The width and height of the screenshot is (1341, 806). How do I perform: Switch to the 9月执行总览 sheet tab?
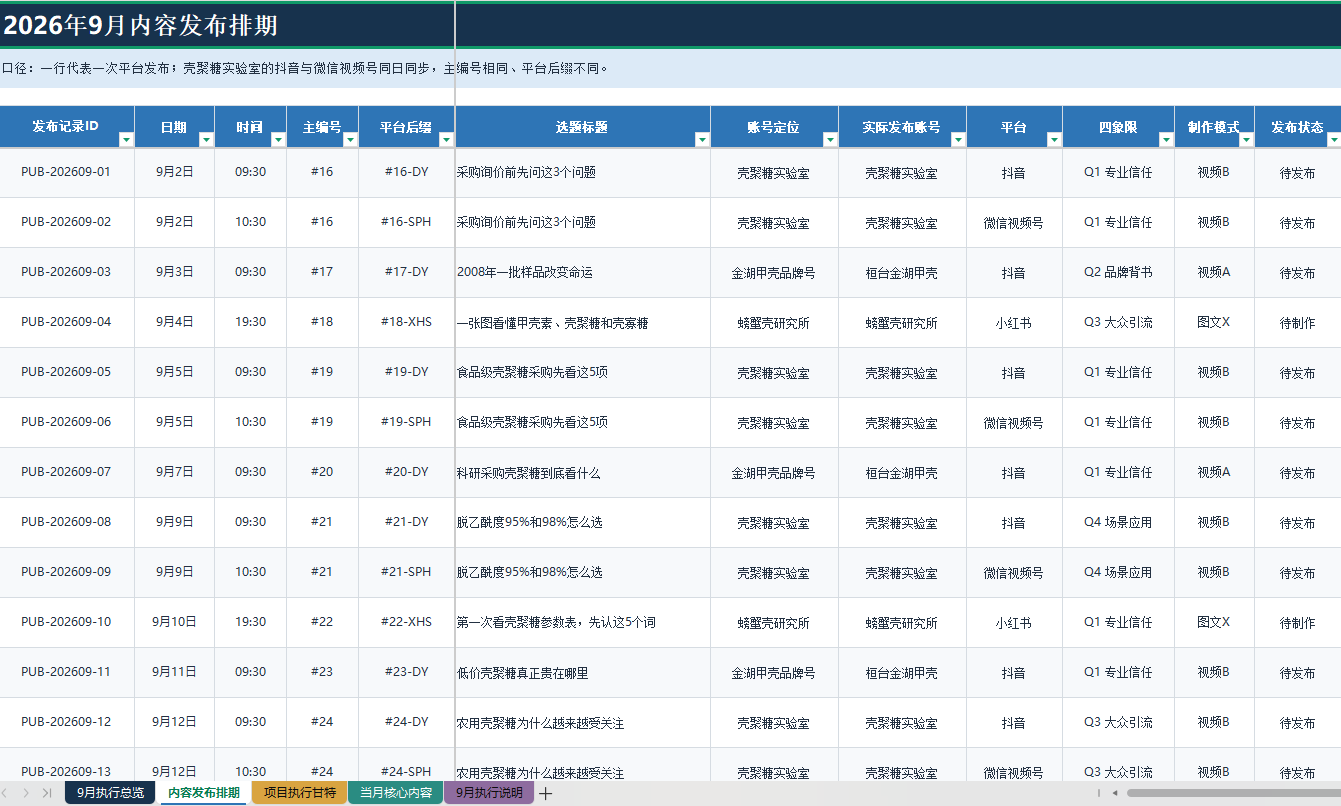[110, 793]
